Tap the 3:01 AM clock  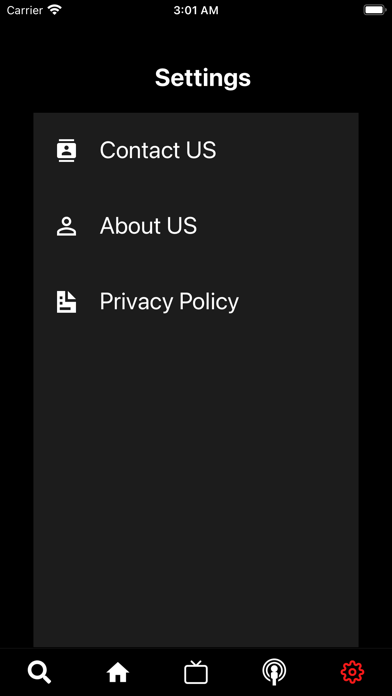196,10
